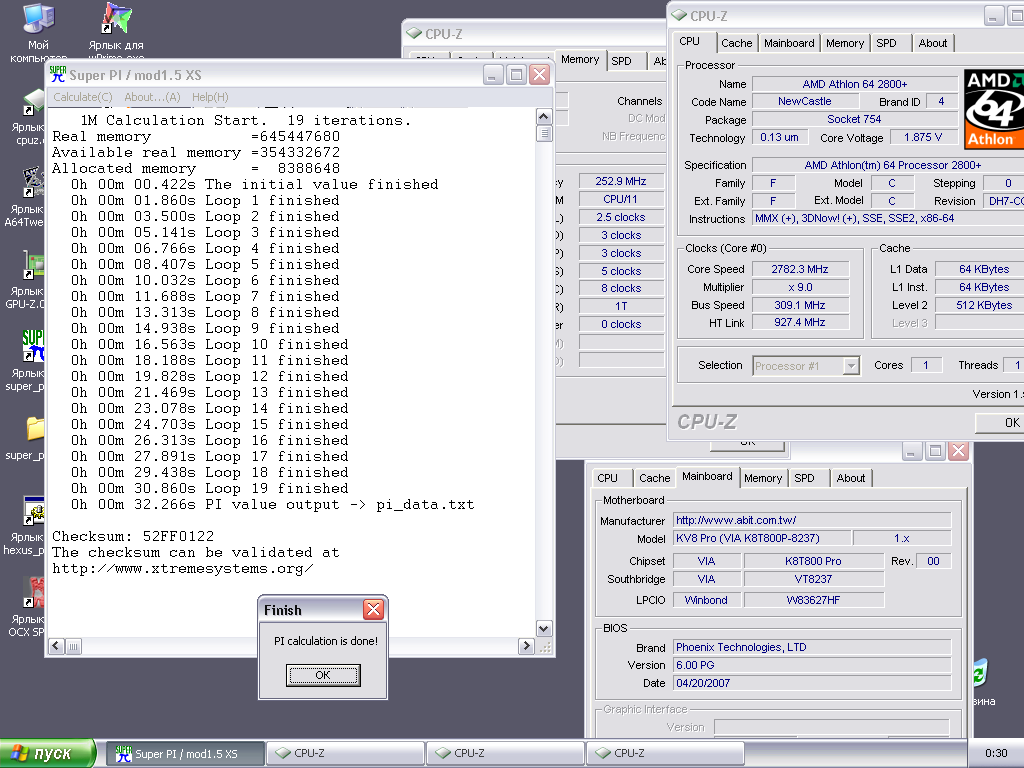
Task: Click the Super PI scroll down arrow
Action: click(x=544, y=629)
